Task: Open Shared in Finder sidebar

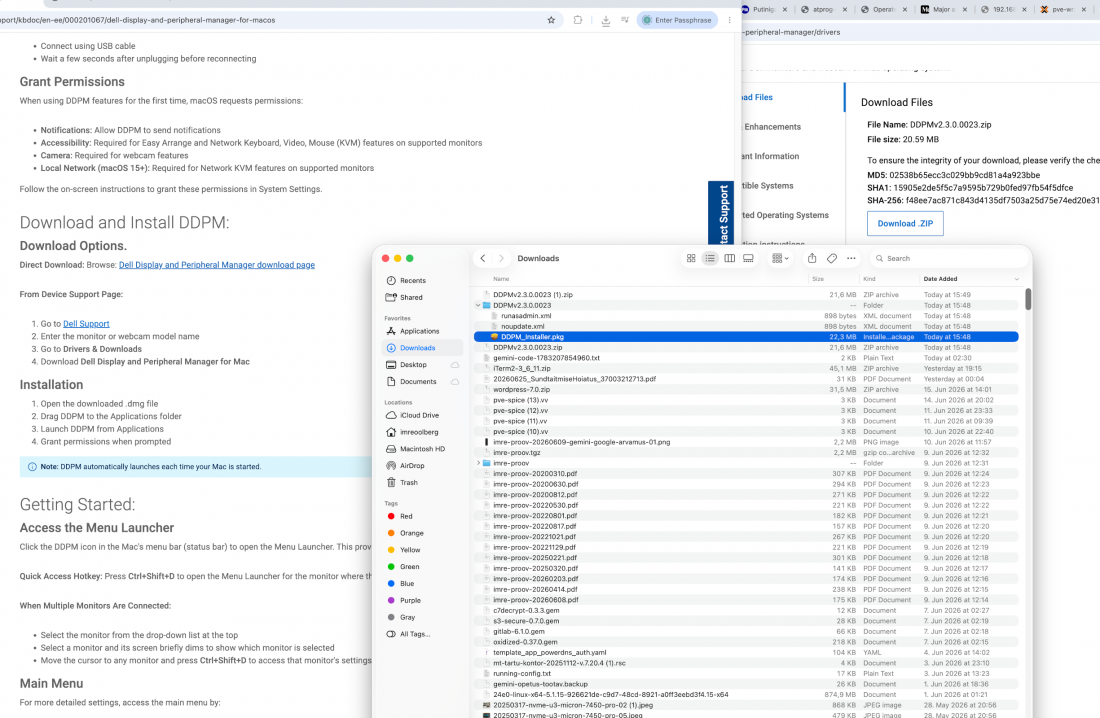Action: pos(411,297)
